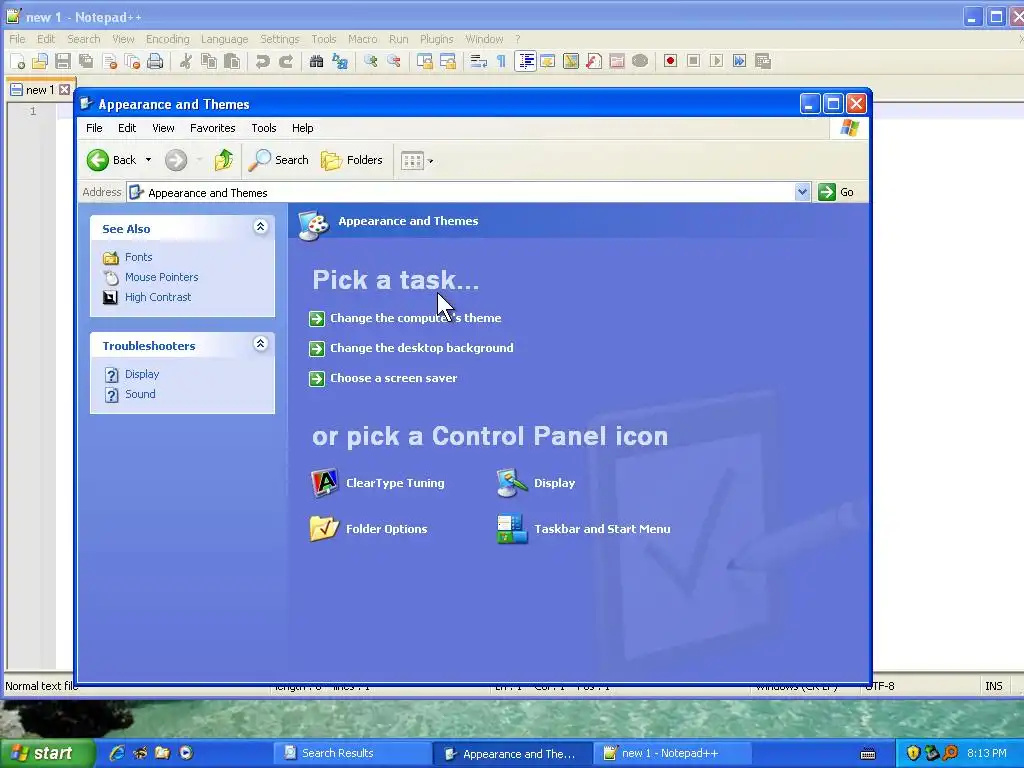Image resolution: width=1024 pixels, height=768 pixels.
Task: Click the Save All icon in Notepad++
Action: coord(86,61)
